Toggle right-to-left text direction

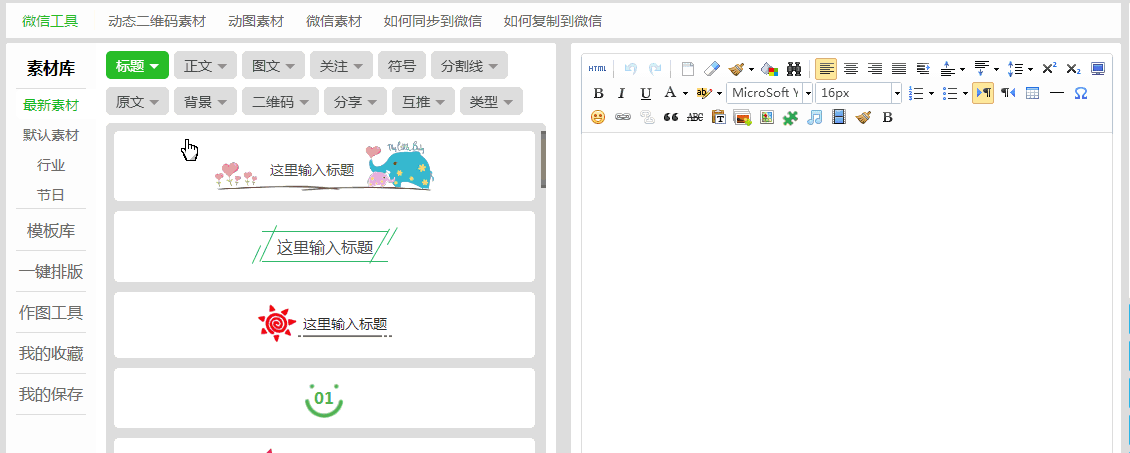point(1008,93)
